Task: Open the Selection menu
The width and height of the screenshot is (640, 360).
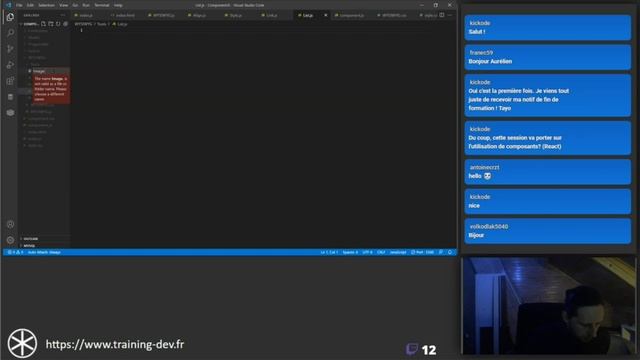Action: [x=46, y=5]
